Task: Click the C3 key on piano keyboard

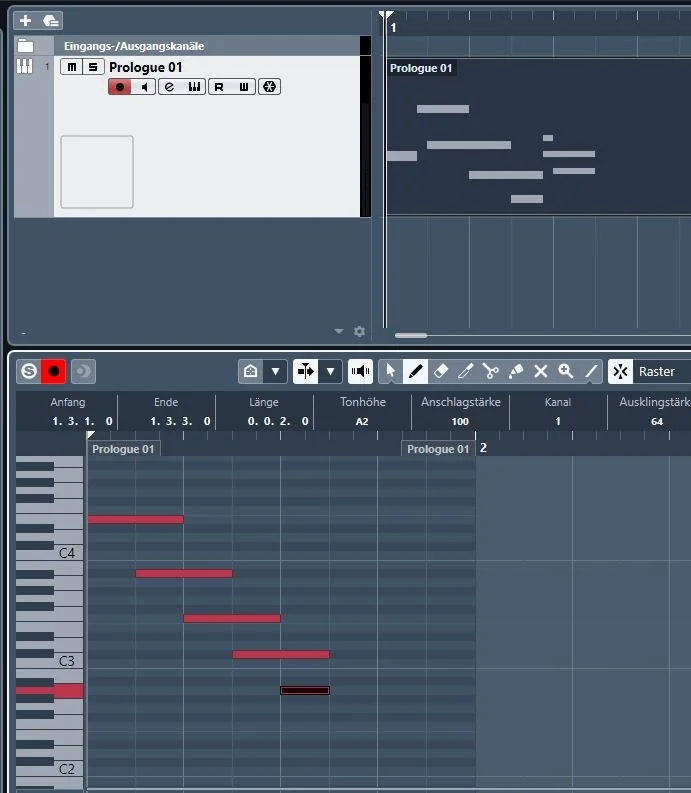Action: [67, 661]
